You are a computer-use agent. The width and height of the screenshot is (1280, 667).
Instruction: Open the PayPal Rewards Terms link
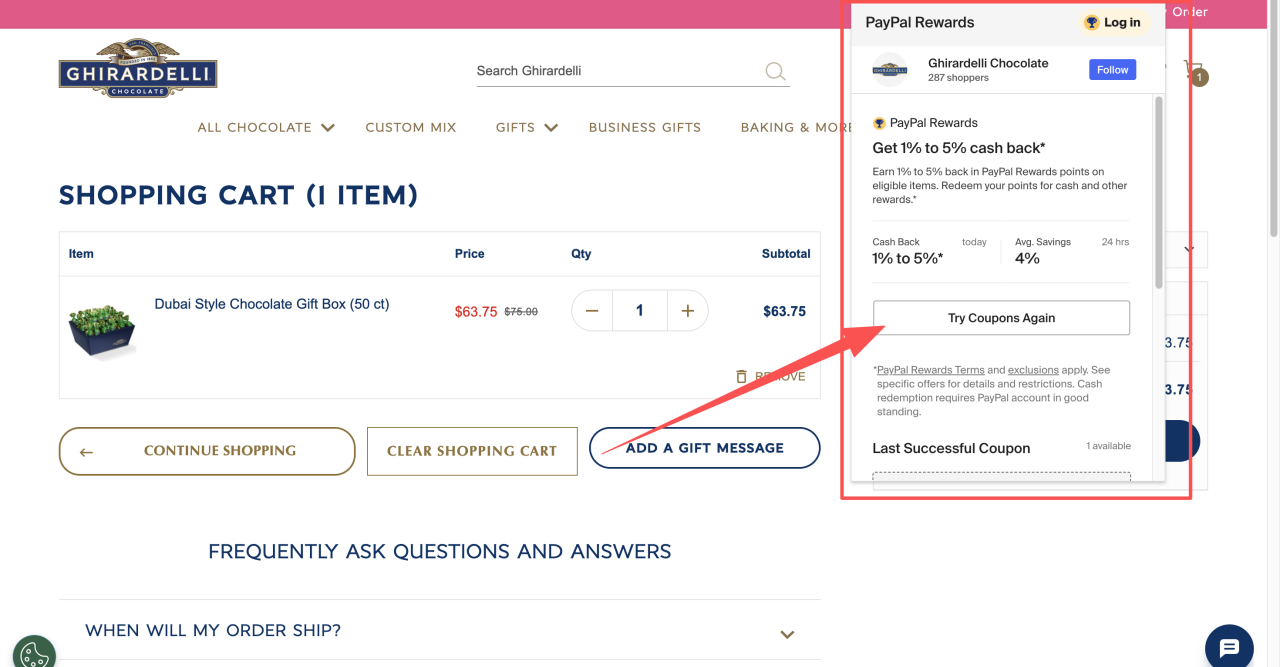[x=929, y=369]
